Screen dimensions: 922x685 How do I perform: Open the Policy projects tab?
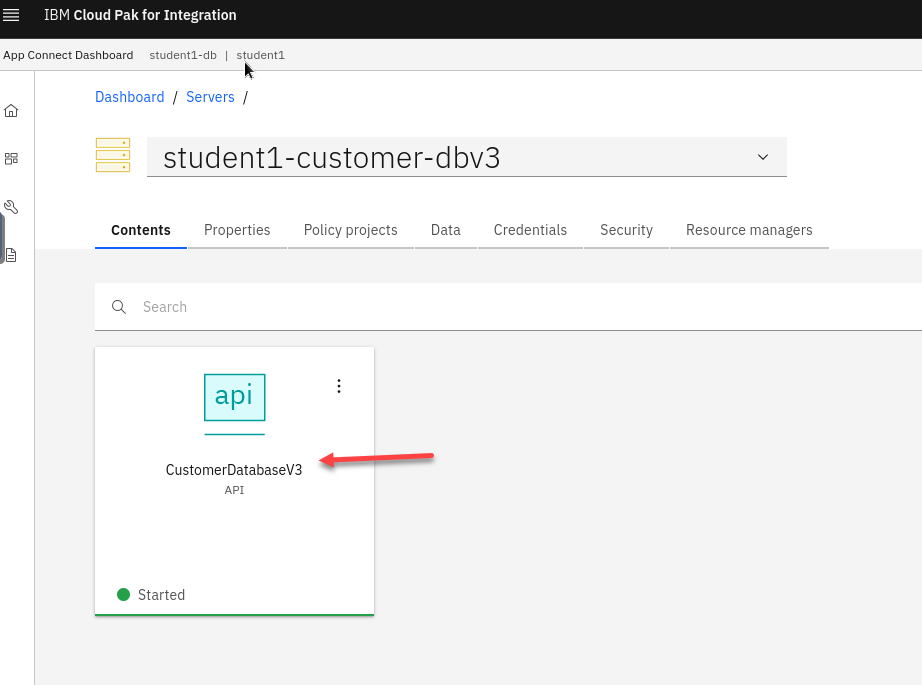coord(350,230)
